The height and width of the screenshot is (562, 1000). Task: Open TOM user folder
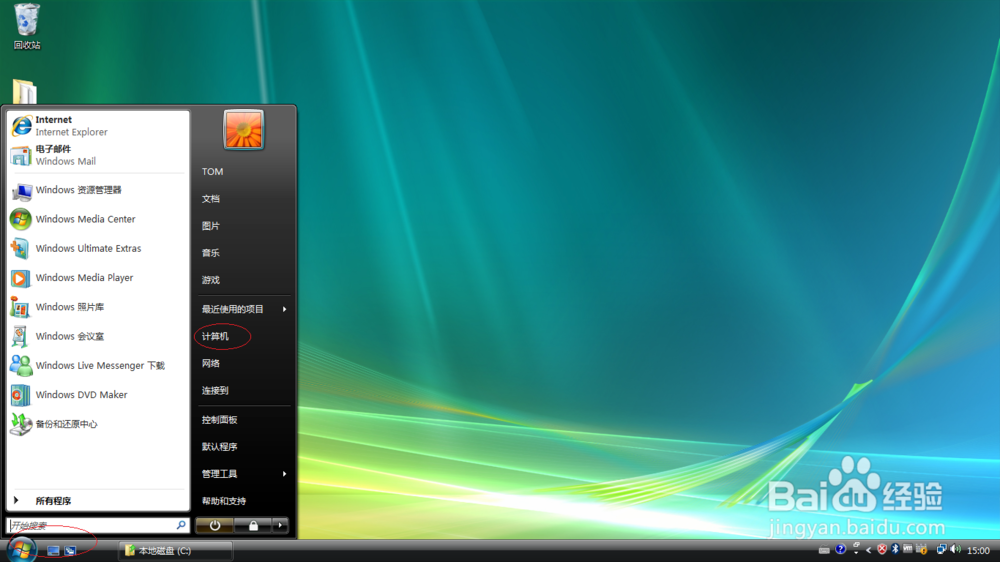[212, 172]
